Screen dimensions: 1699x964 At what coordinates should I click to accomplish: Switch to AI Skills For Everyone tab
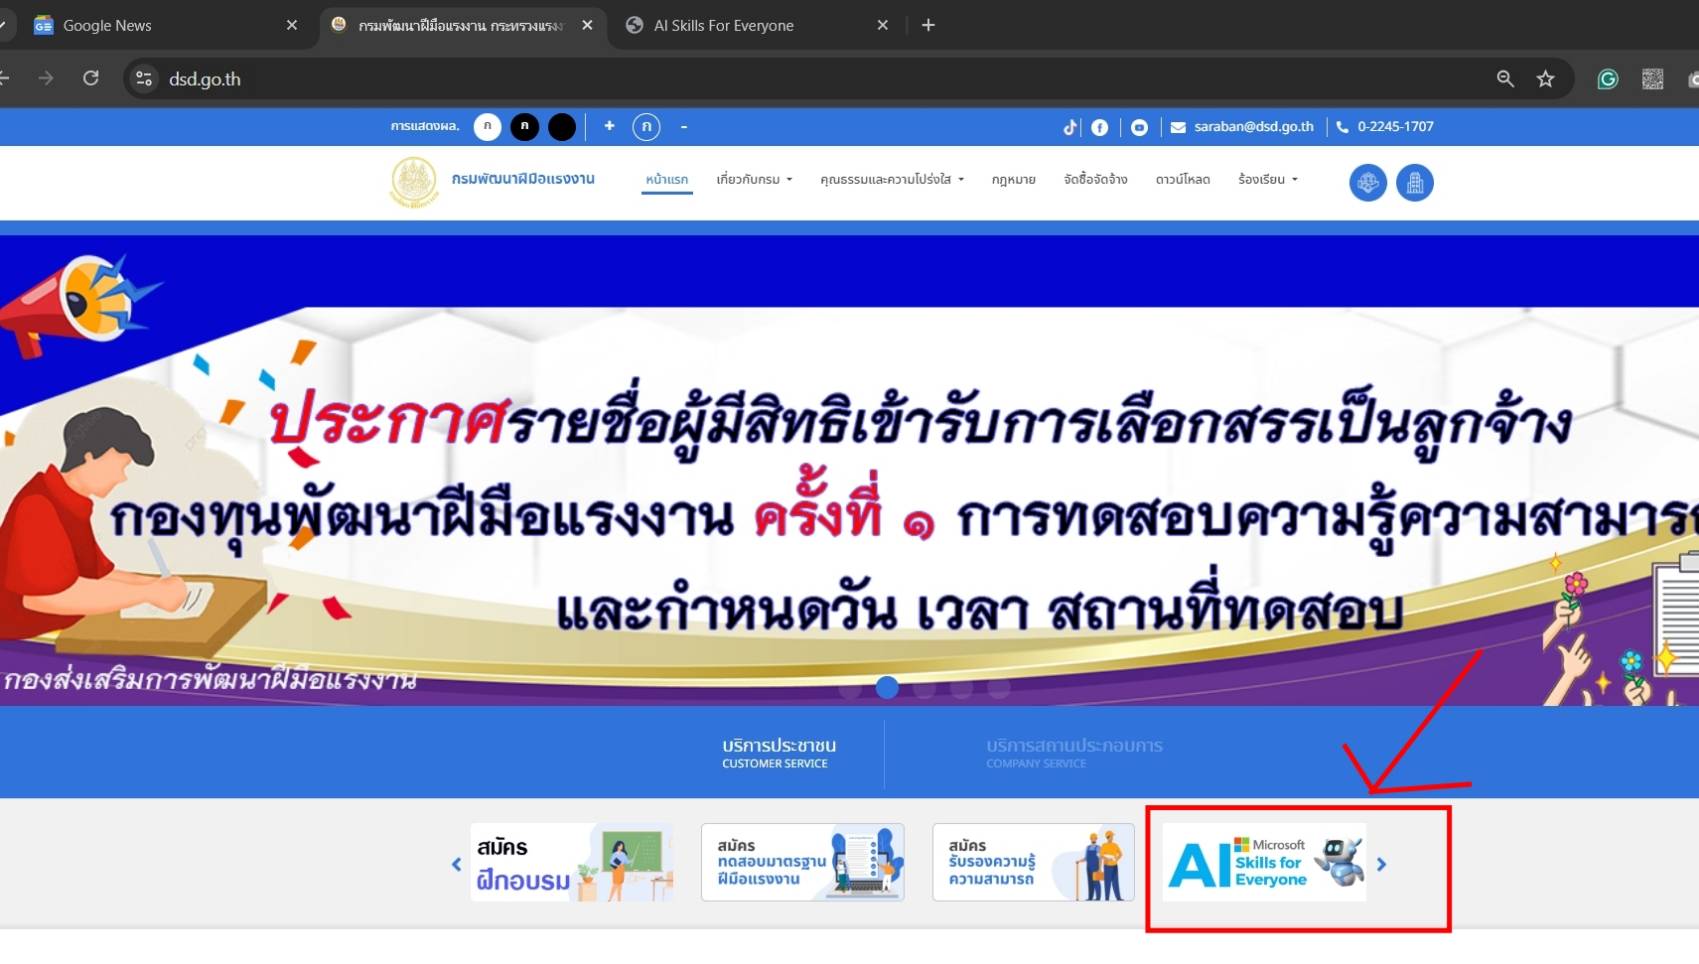(x=724, y=26)
